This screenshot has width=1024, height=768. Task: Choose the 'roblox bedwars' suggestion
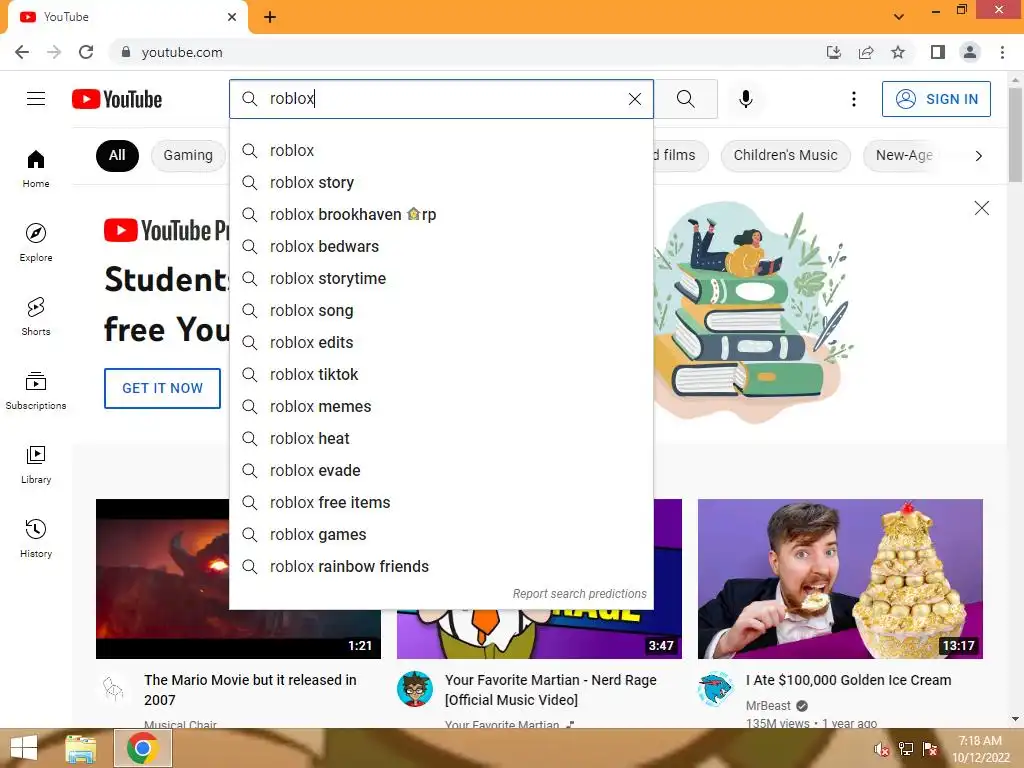point(441,247)
